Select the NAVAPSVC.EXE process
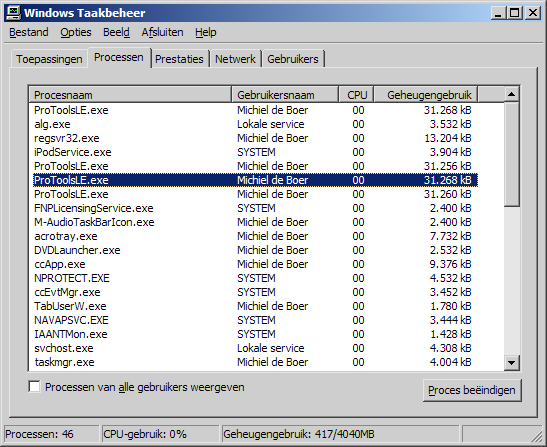Image resolution: width=547 pixels, height=447 pixels. pyautogui.click(x=254, y=320)
